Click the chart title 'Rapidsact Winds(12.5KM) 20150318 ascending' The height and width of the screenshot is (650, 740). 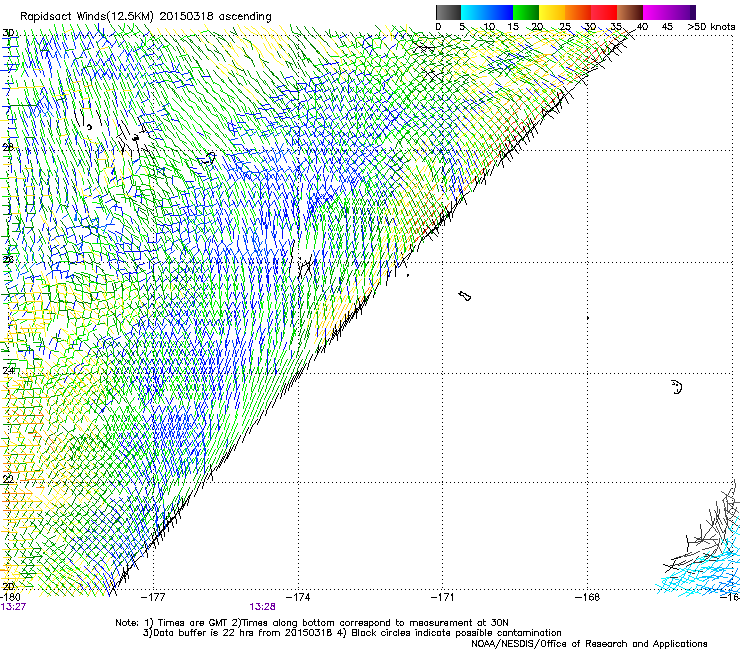146,17
